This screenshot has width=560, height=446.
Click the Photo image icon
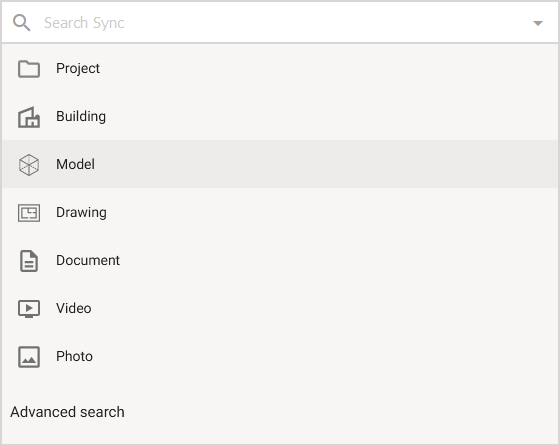(29, 357)
